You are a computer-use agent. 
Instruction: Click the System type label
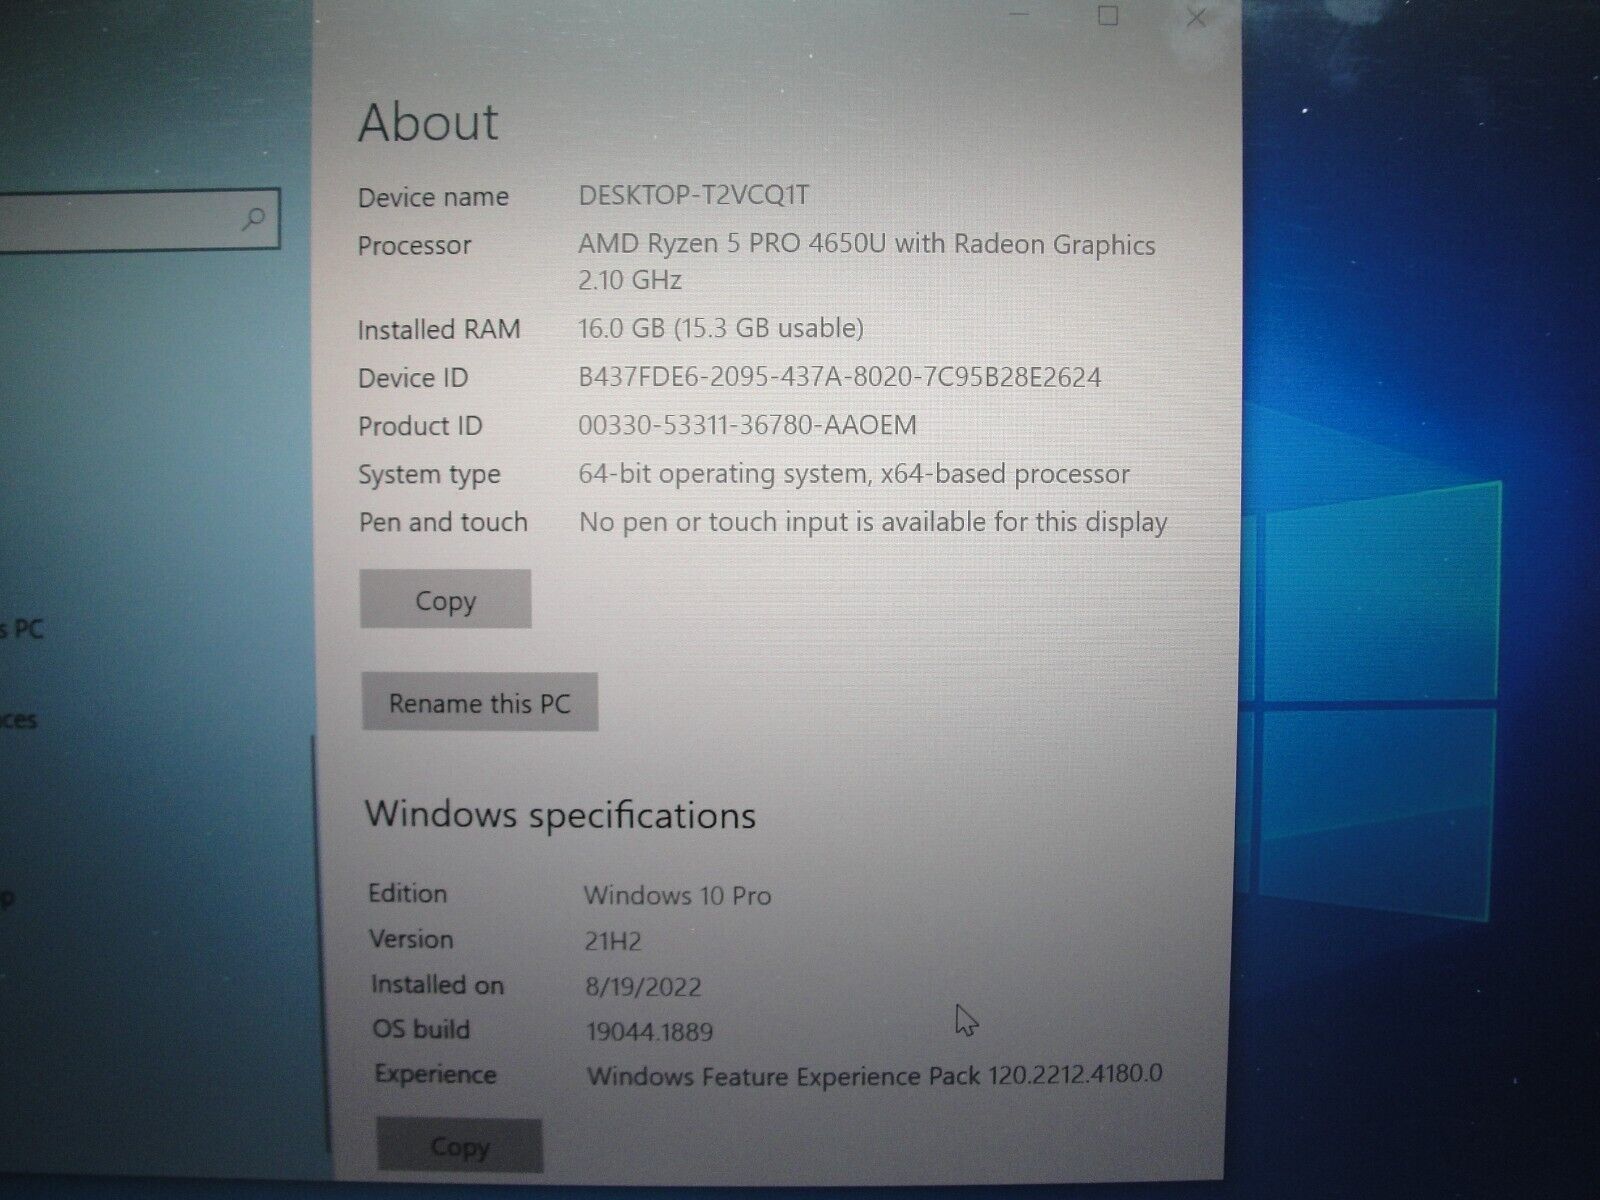tap(429, 475)
